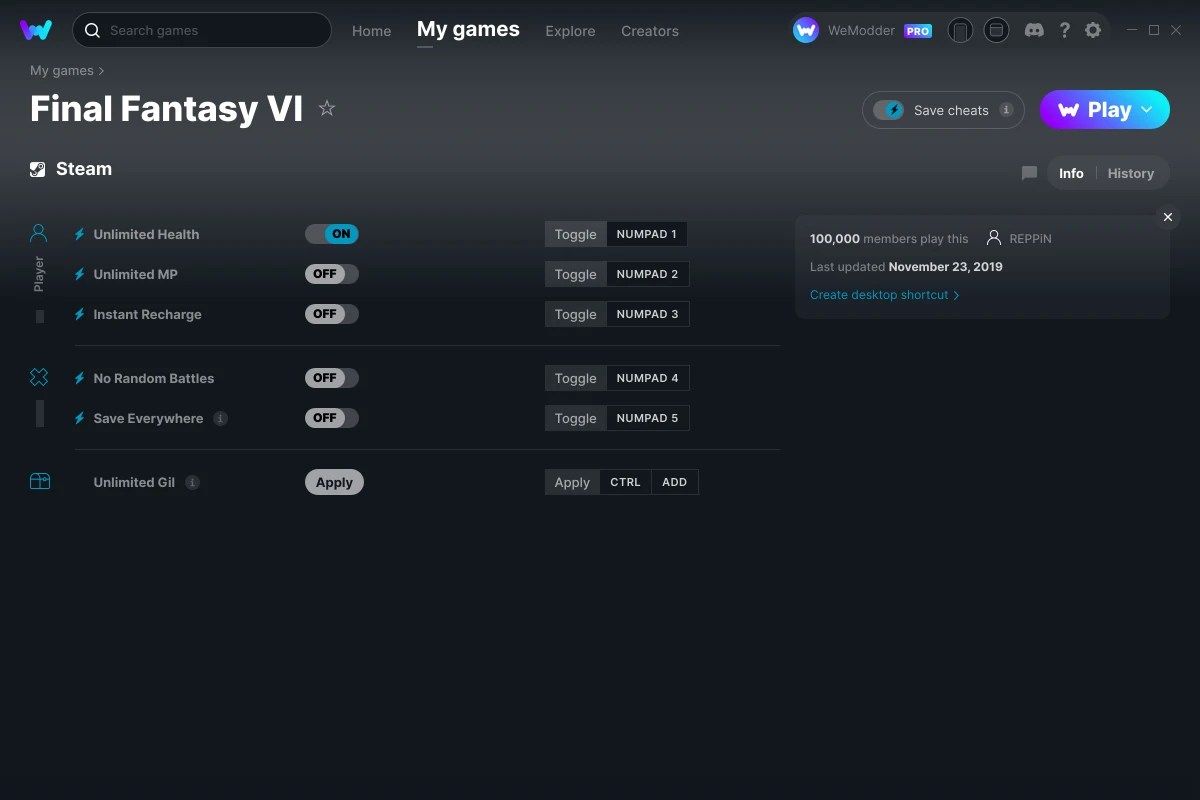Viewport: 1200px width, 800px height.
Task: Turn off Unlimited Health toggle
Action: tap(331, 234)
